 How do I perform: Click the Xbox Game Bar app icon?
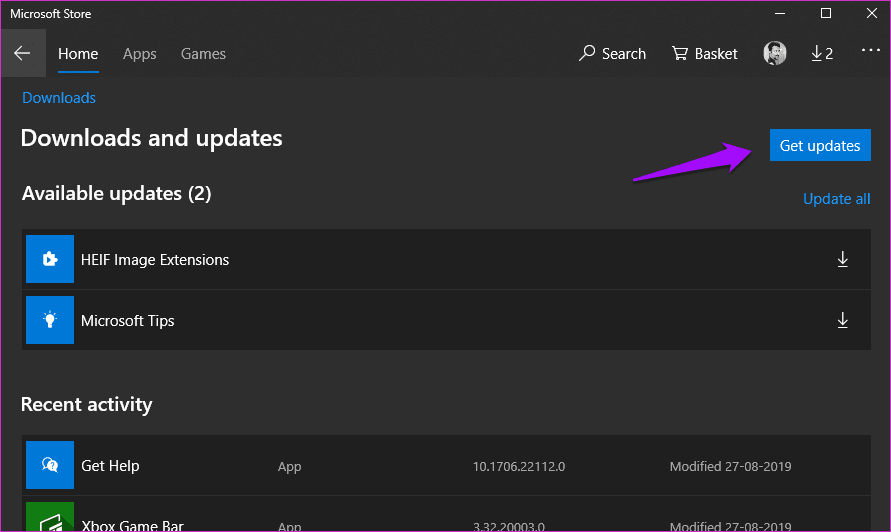[x=50, y=517]
